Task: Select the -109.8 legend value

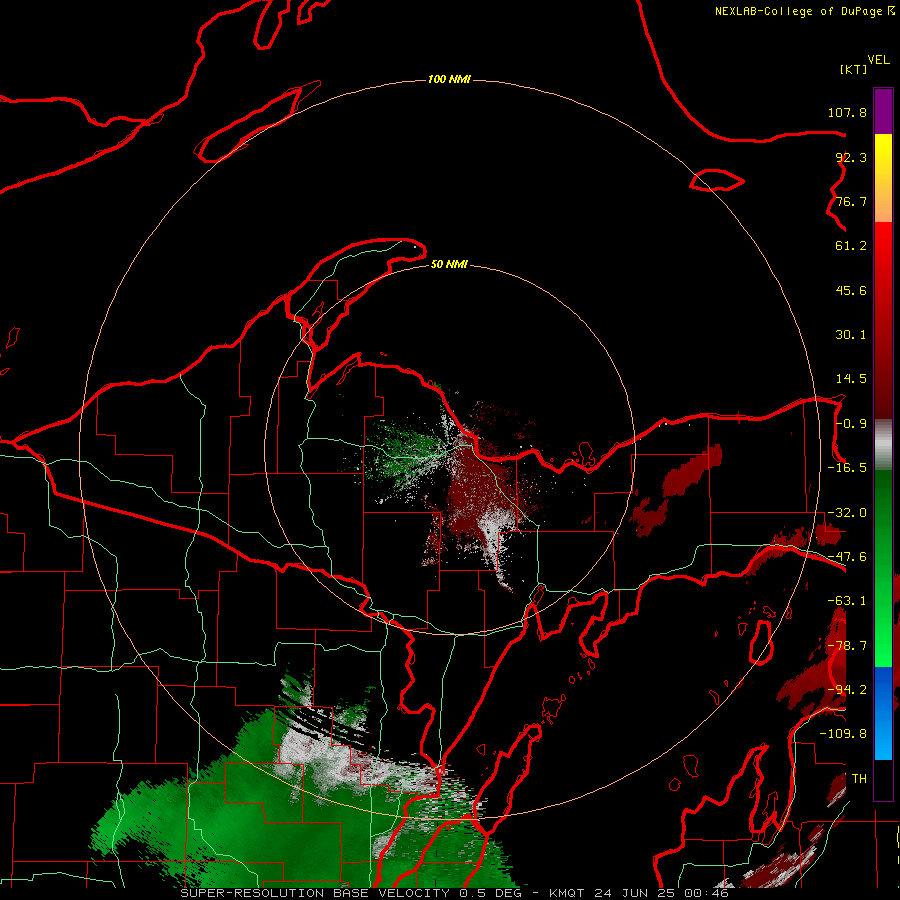Action: [x=843, y=734]
